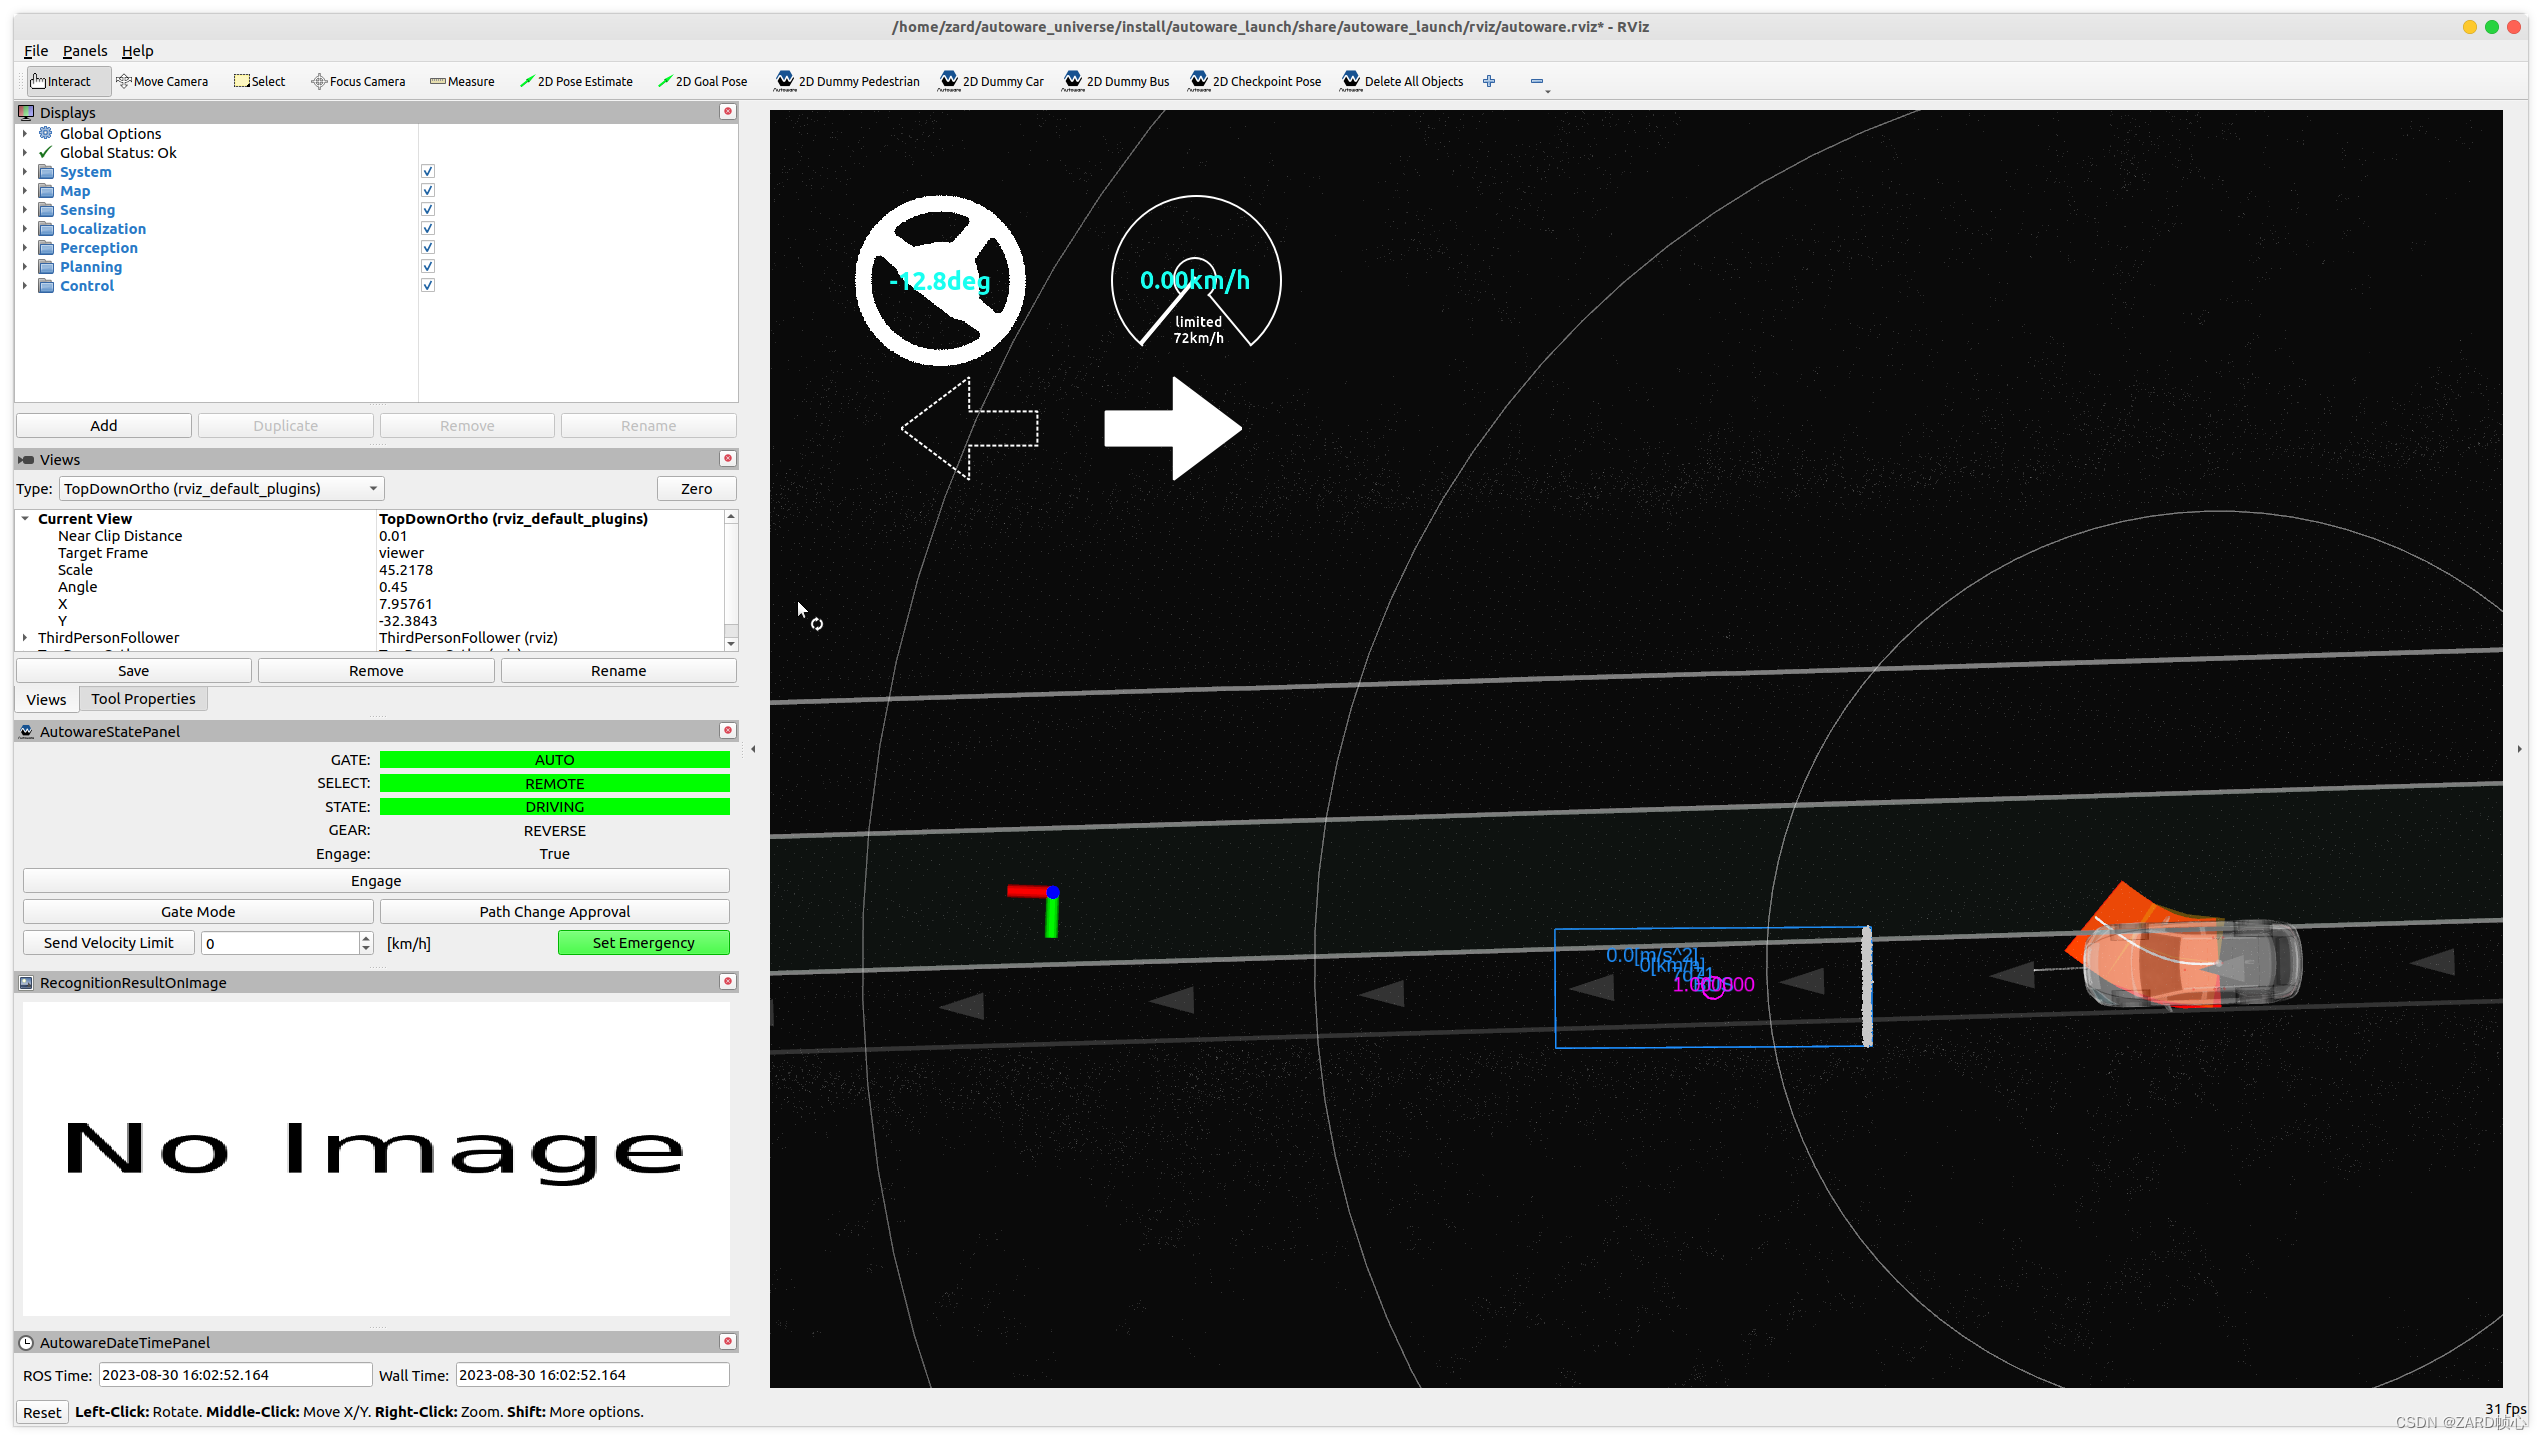The height and width of the screenshot is (1440, 2542).
Task: Select the Measure tool
Action: (462, 81)
